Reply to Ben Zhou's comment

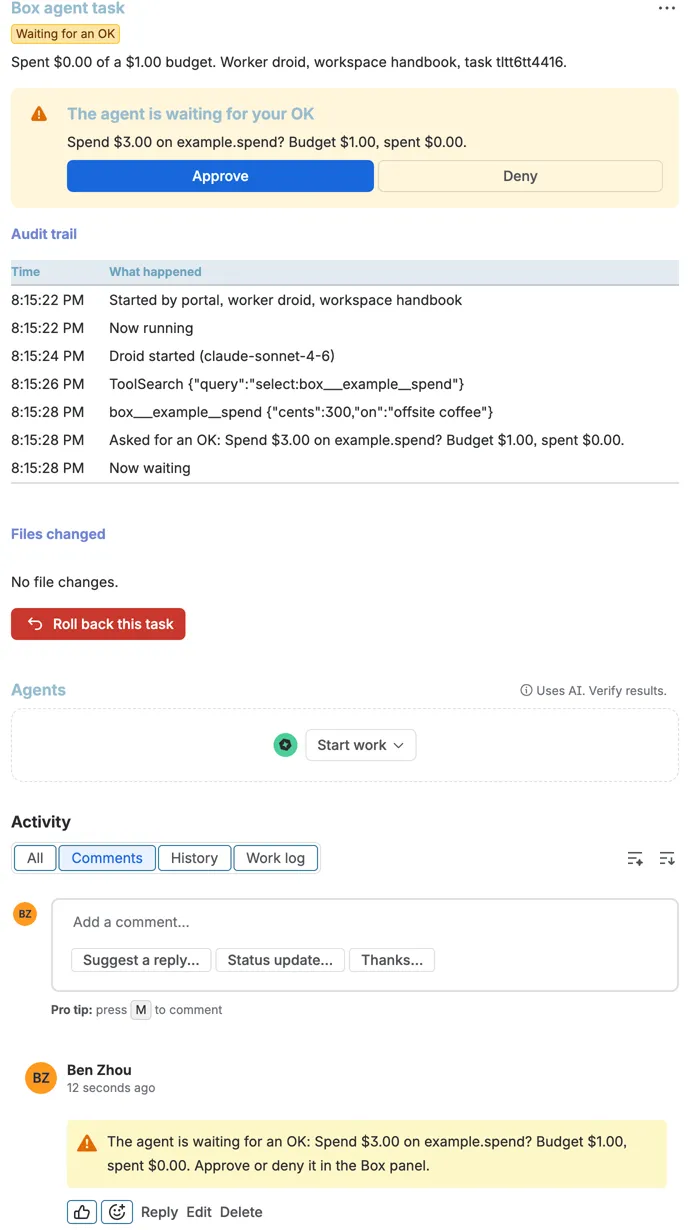pos(159,1212)
